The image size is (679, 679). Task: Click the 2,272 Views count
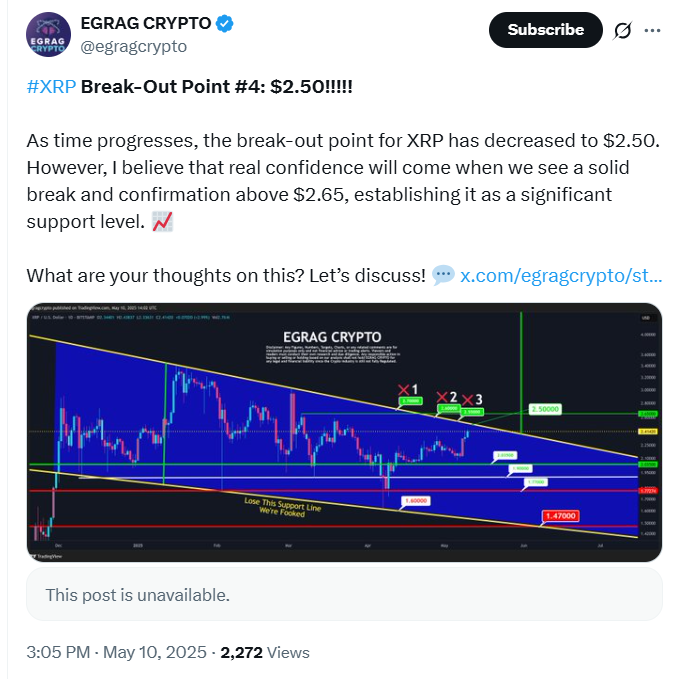pos(265,652)
